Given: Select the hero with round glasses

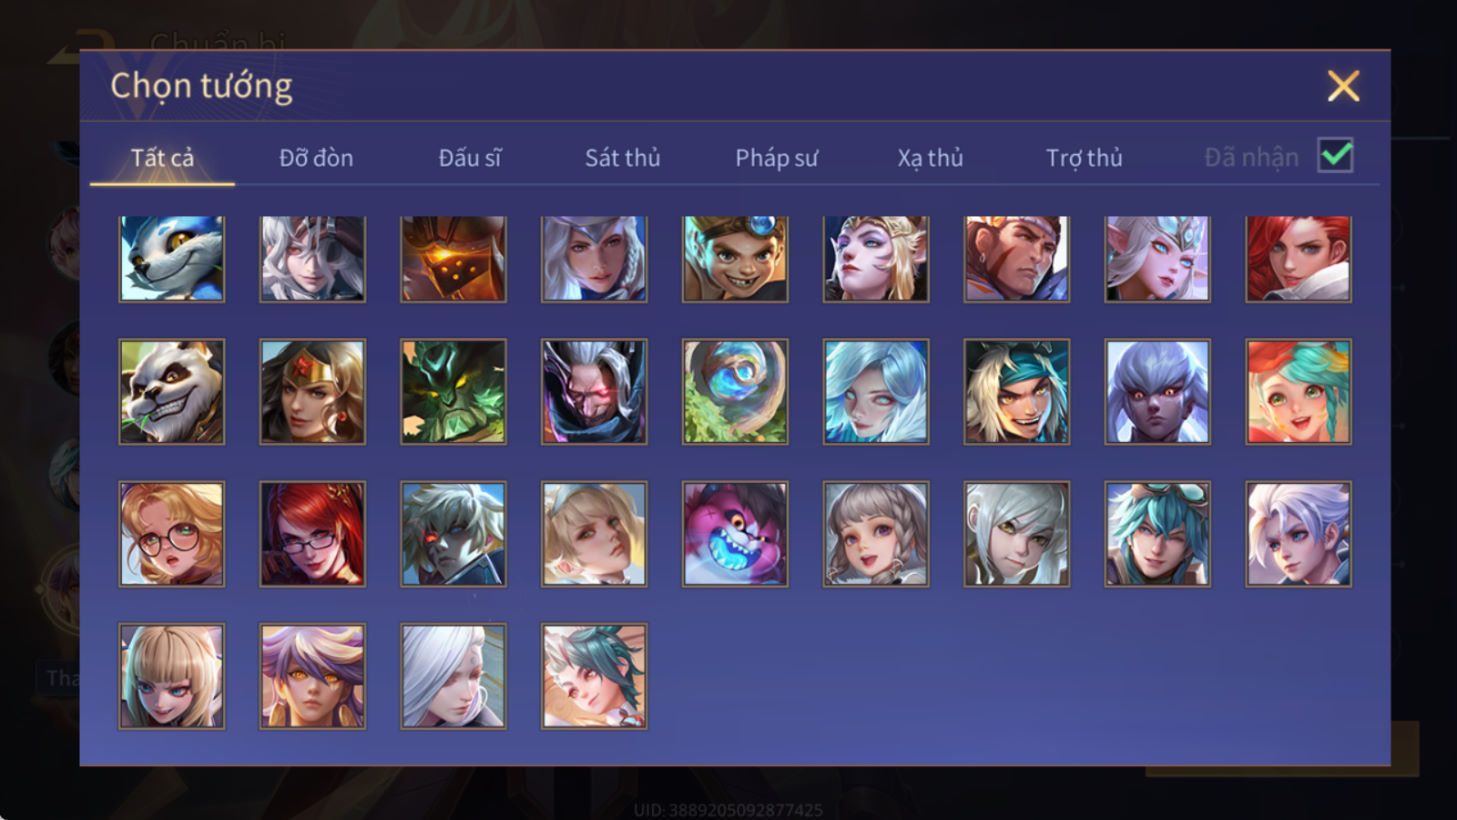Looking at the screenshot, I should (x=172, y=534).
